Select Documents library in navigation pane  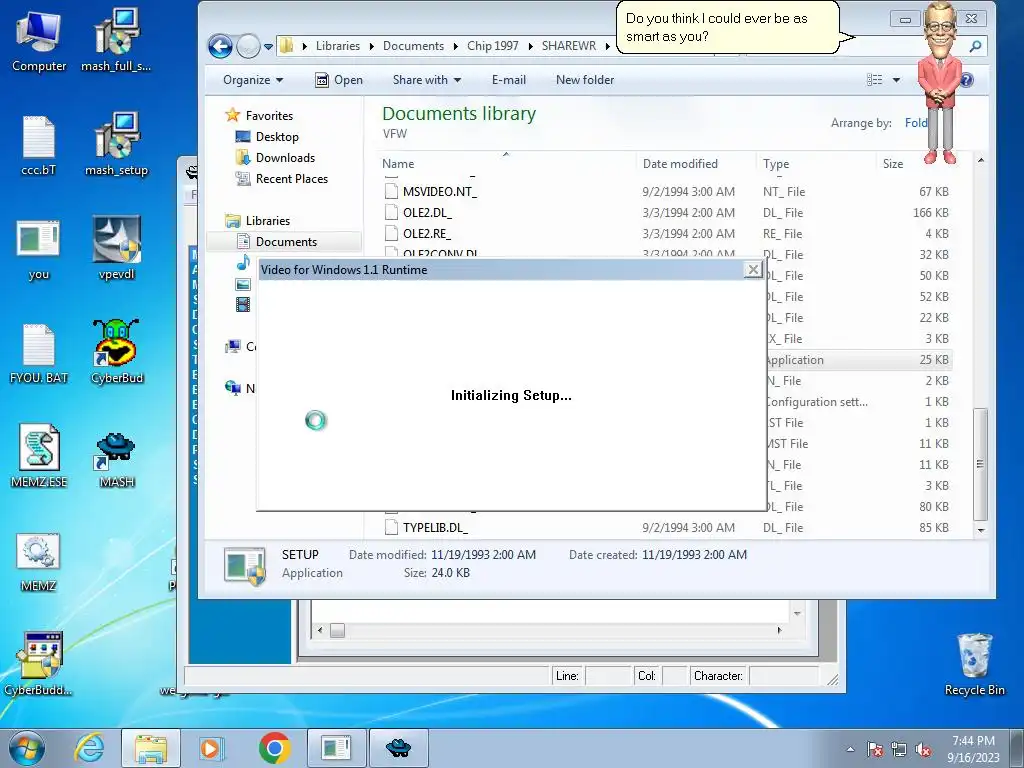point(286,242)
